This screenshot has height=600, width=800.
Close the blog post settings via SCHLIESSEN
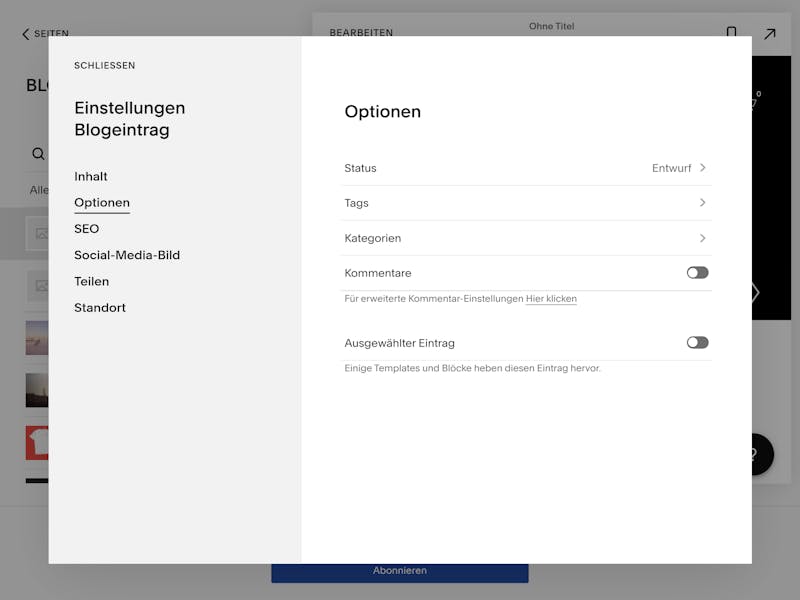click(x=105, y=65)
